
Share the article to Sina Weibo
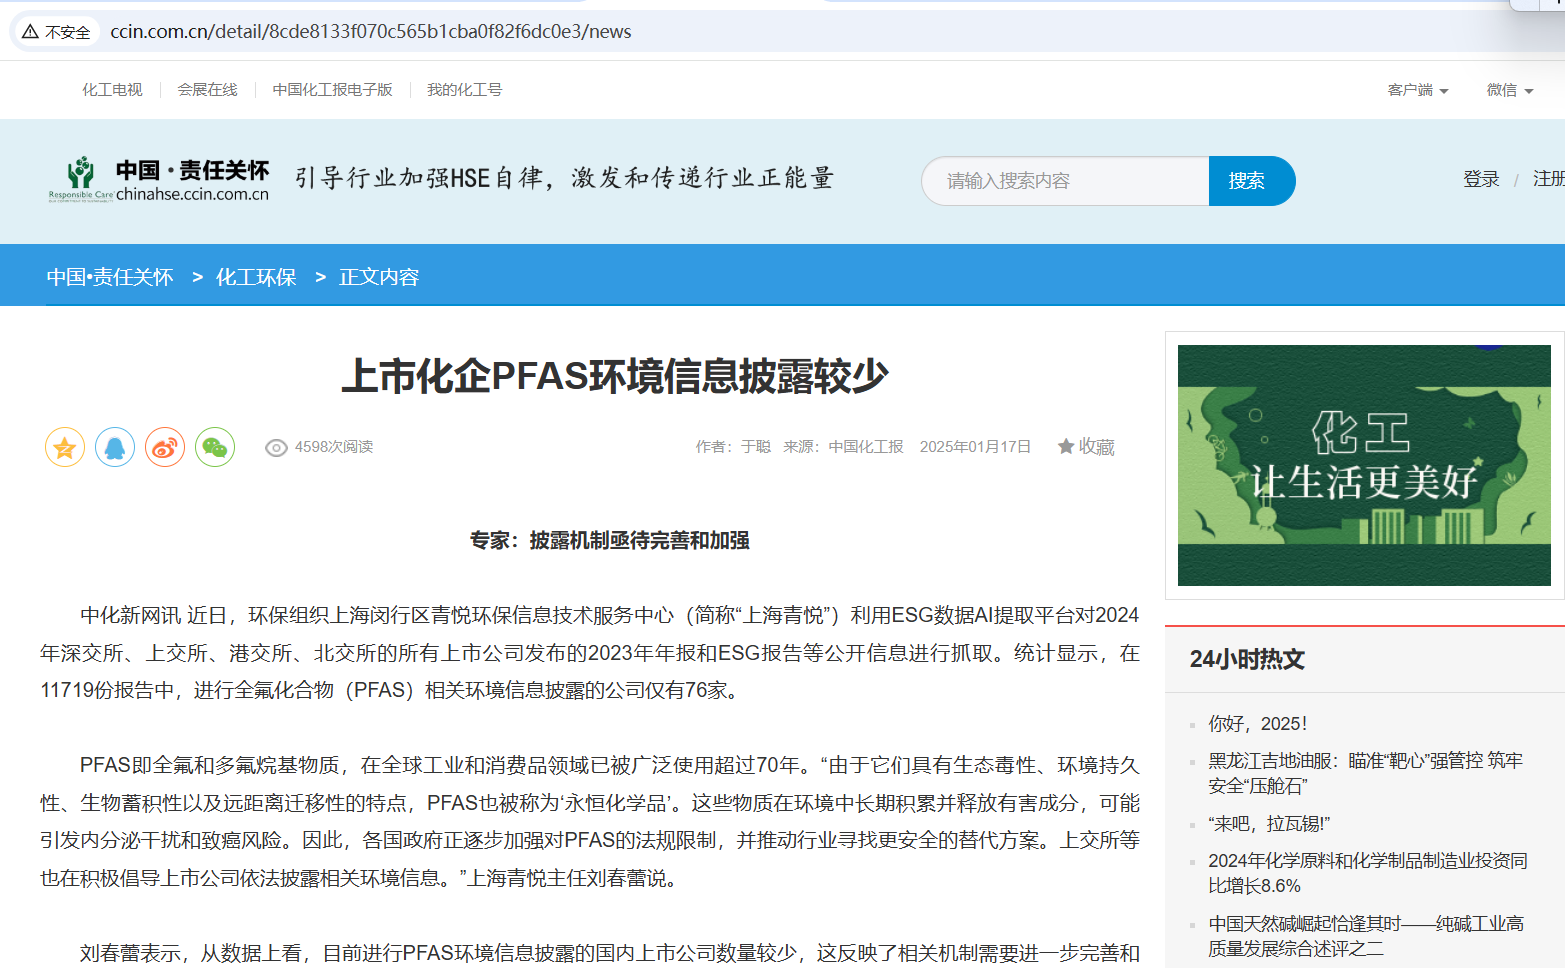164,447
